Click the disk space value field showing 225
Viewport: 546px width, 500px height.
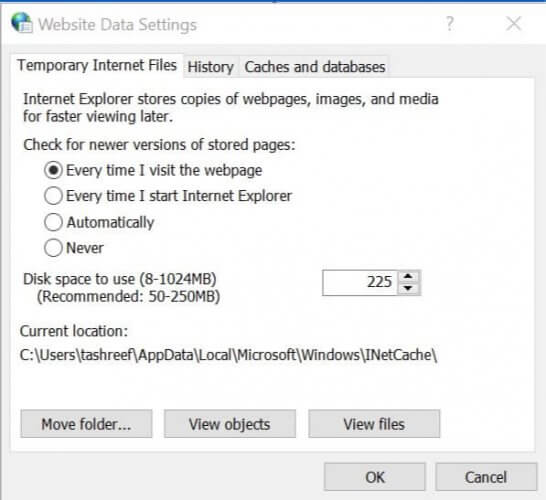tap(360, 282)
